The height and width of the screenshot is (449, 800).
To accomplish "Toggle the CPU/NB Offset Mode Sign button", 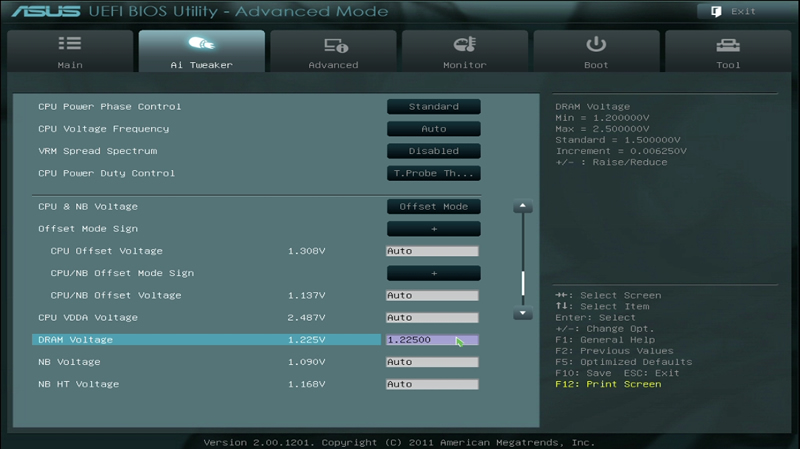I will pos(434,273).
